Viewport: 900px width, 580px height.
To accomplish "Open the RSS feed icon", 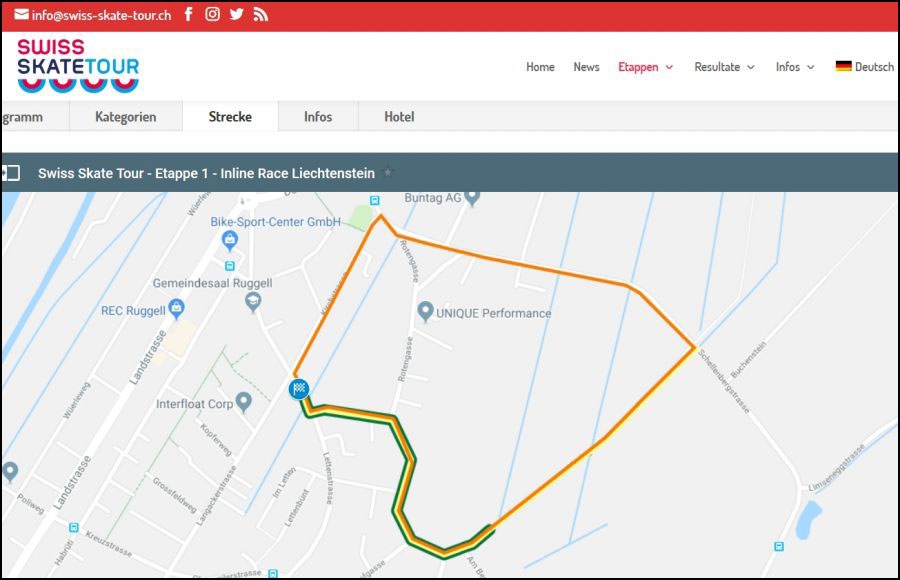I will (x=260, y=15).
